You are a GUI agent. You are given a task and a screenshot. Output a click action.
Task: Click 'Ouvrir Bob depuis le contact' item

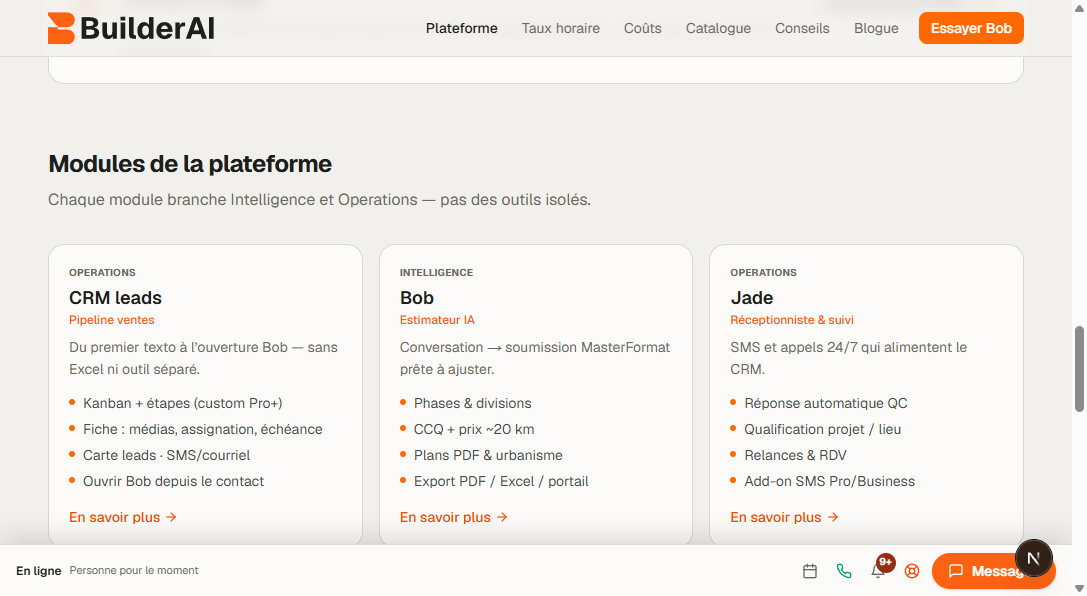[x=173, y=482]
